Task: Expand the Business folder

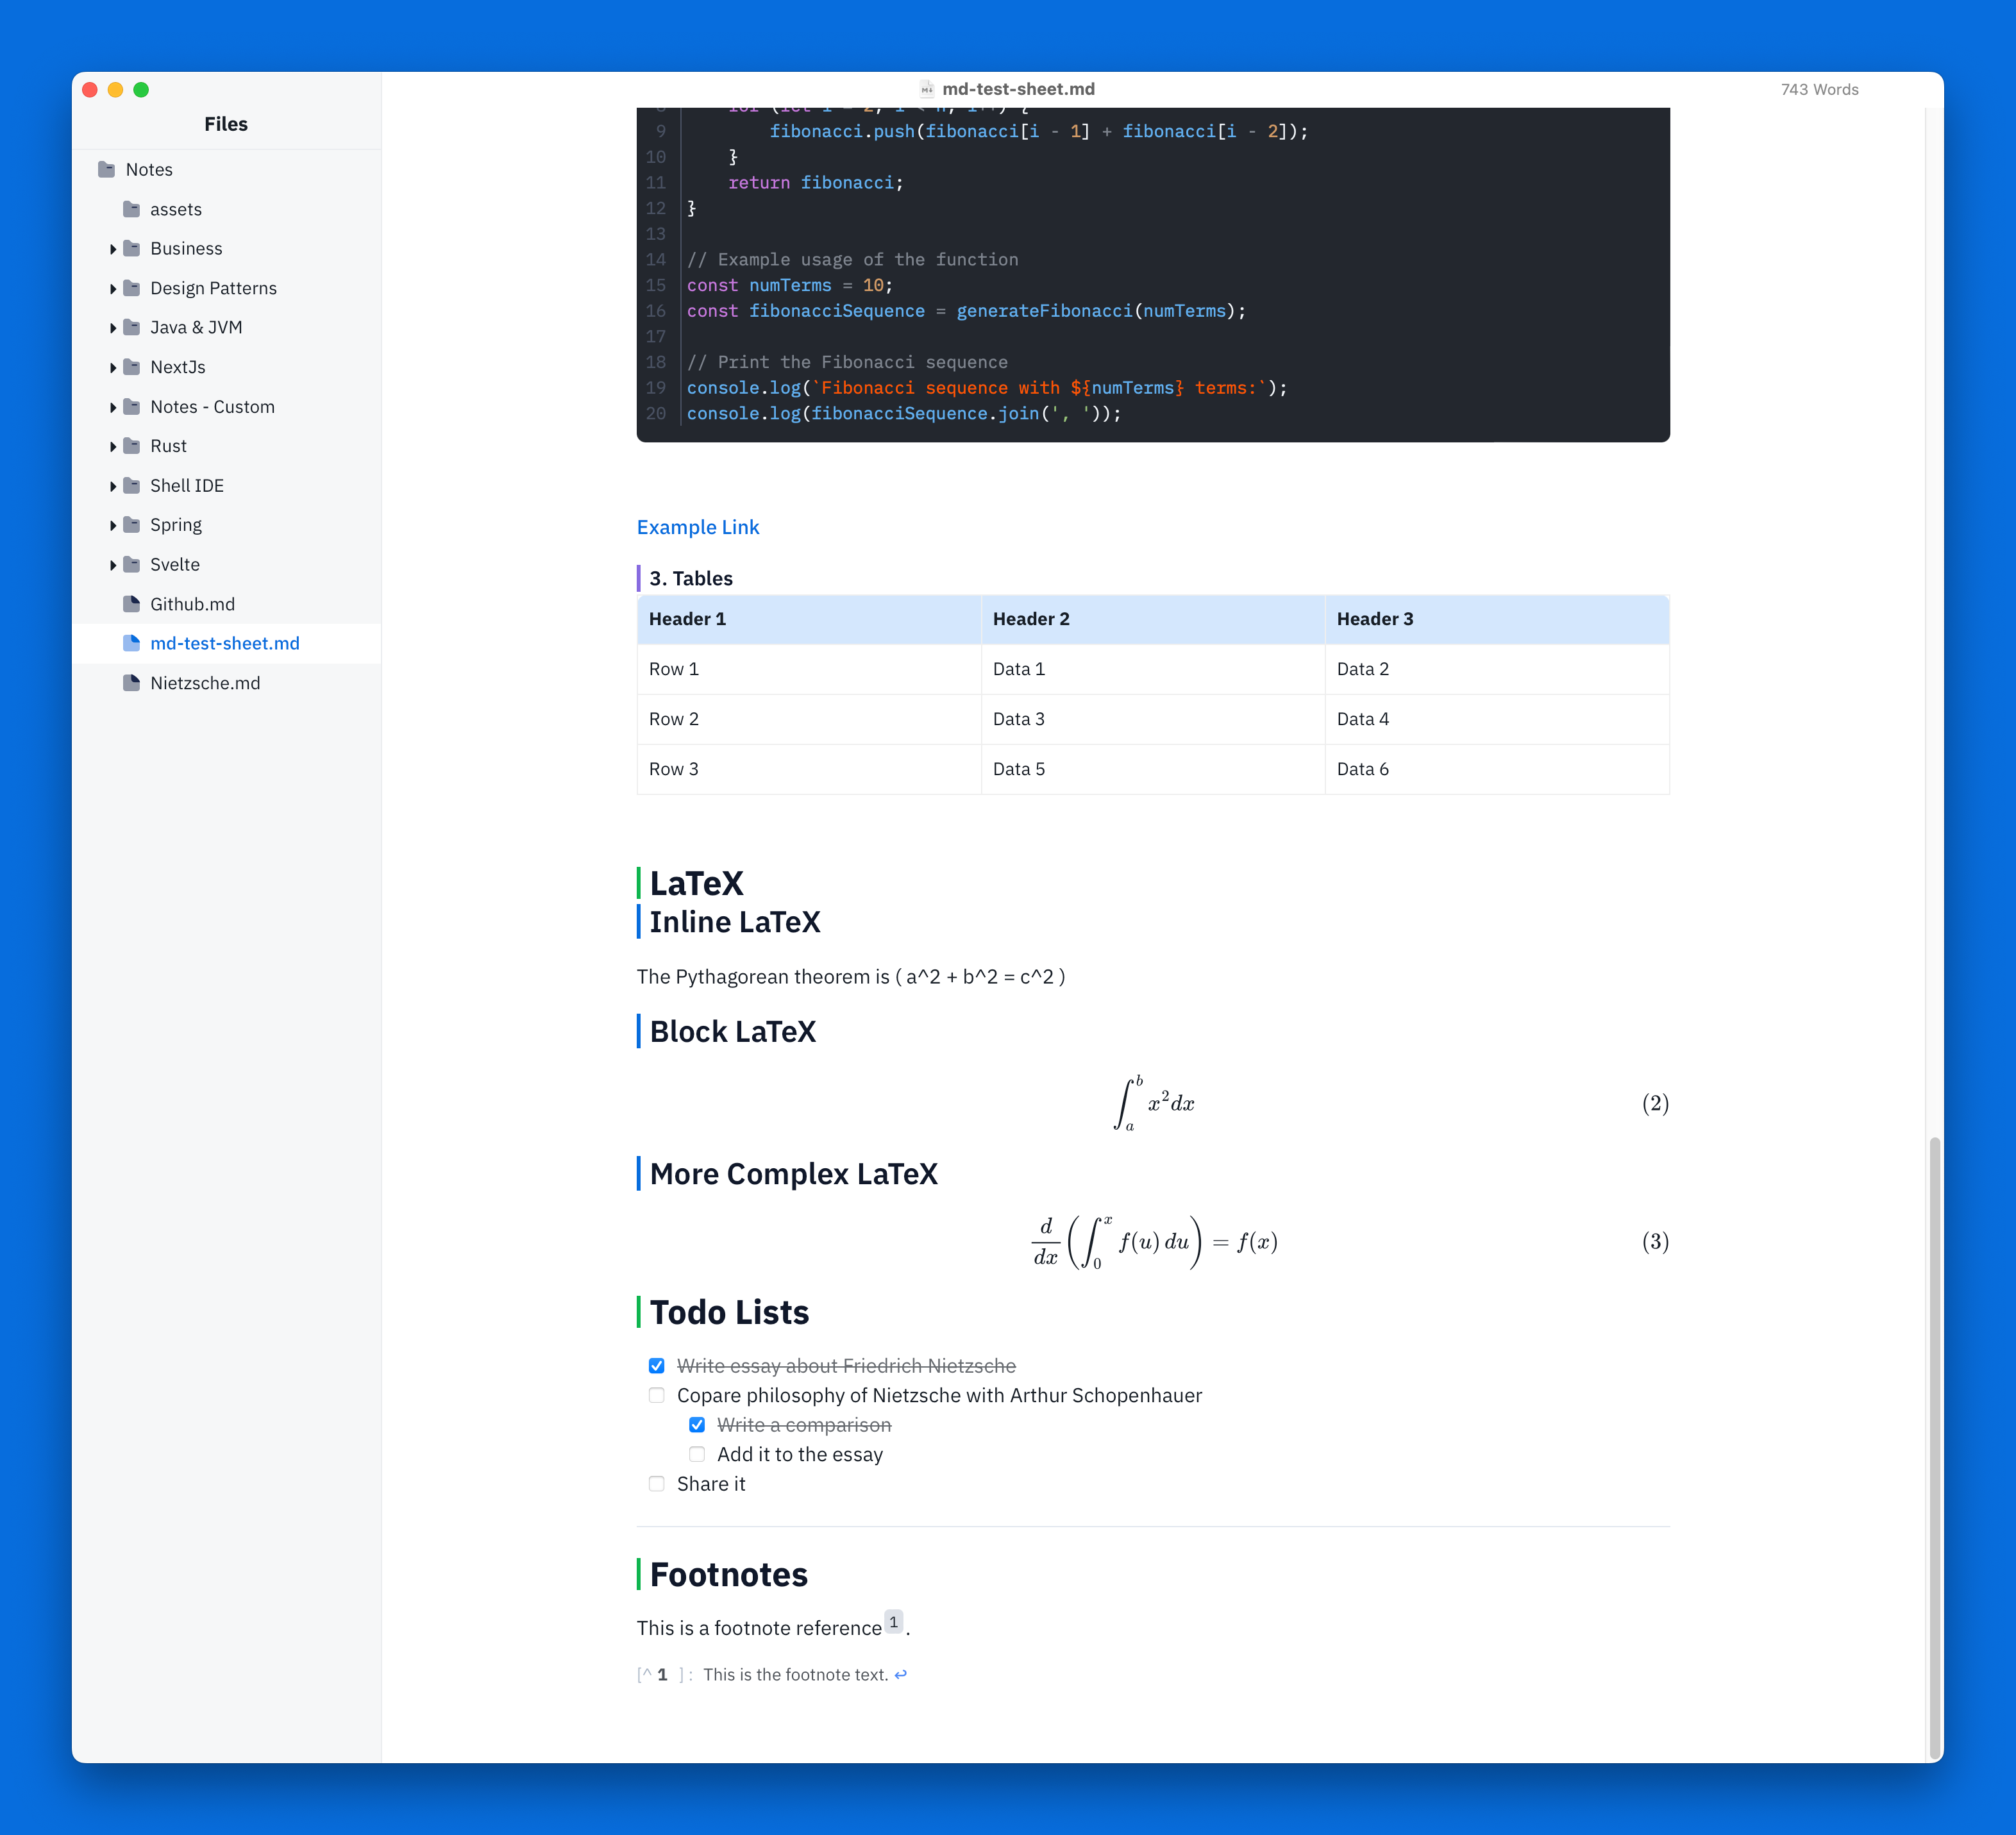Action: pos(113,249)
